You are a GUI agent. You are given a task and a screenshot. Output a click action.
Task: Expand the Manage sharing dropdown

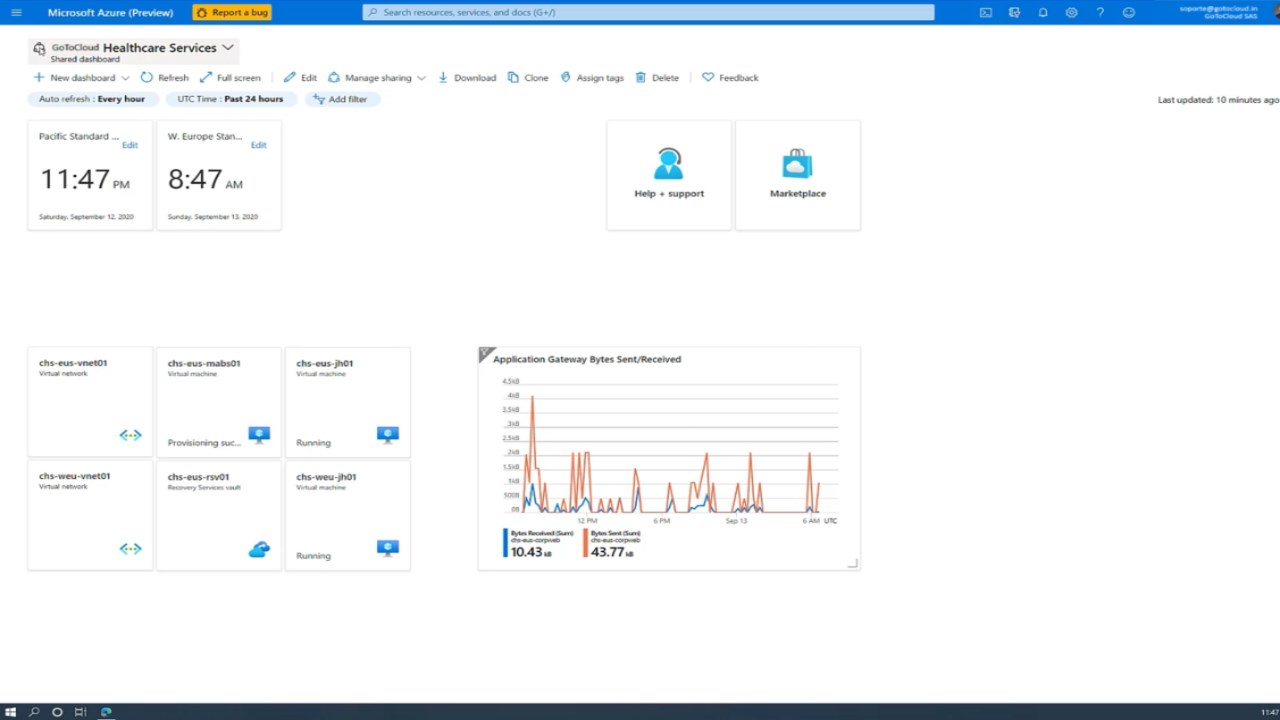[421, 78]
